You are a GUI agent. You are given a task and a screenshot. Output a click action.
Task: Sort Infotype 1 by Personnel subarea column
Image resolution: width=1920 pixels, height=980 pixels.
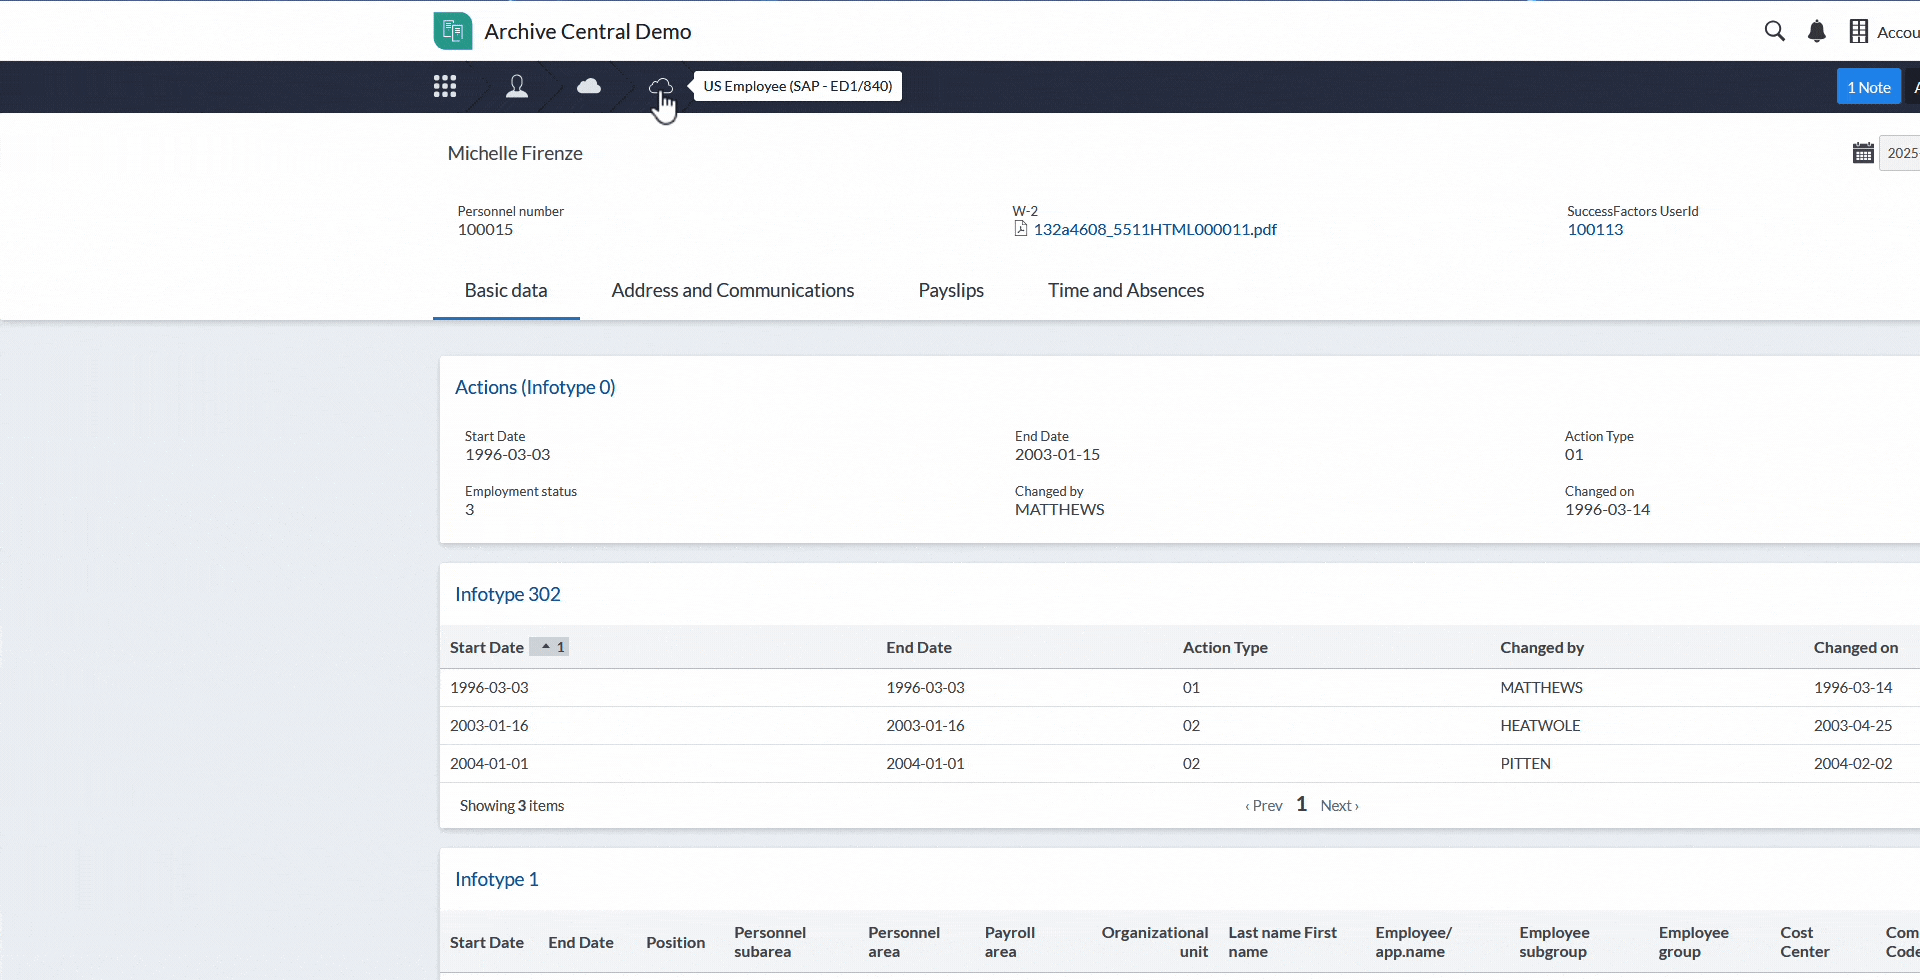coord(770,942)
